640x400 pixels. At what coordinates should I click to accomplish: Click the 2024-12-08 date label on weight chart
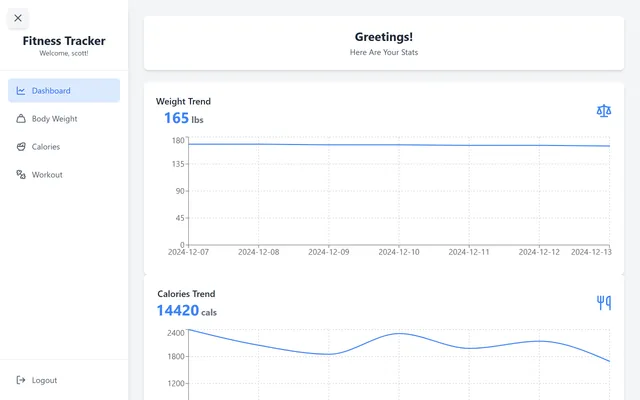tap(259, 252)
